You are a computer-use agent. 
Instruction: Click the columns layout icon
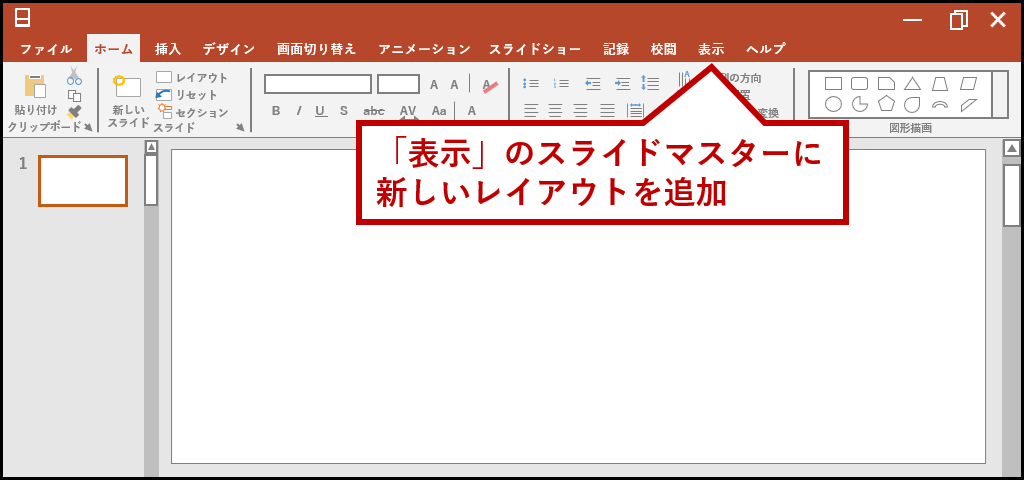click(635, 110)
